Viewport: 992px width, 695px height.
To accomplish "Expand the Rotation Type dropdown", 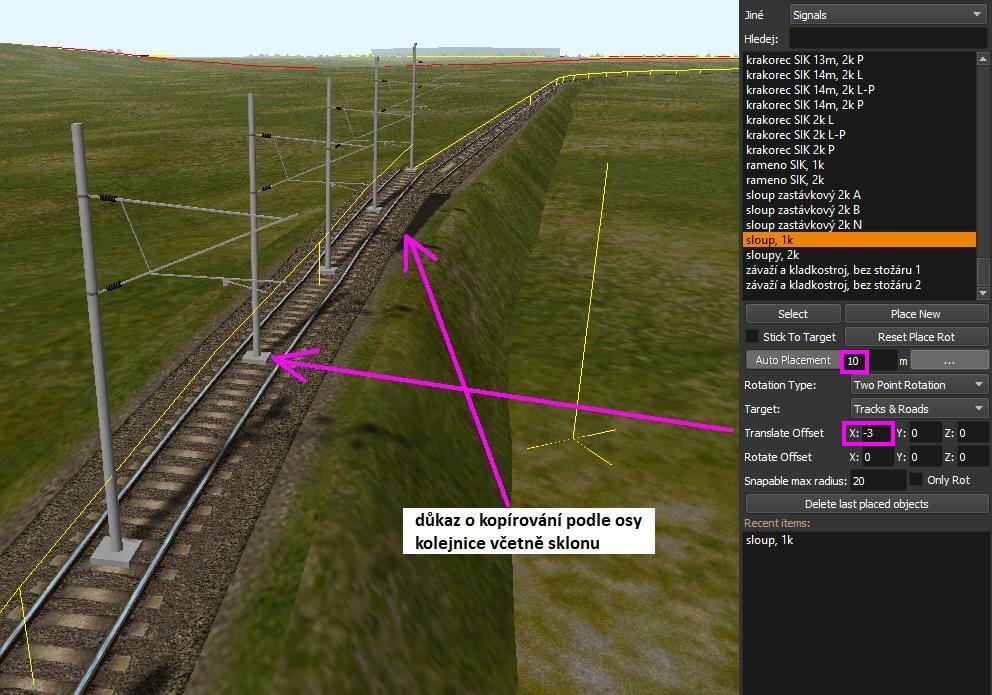I will coord(919,385).
